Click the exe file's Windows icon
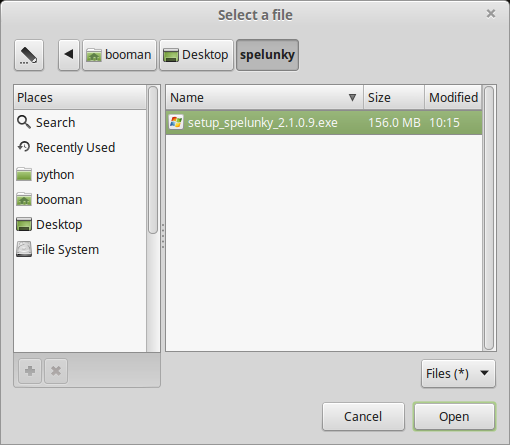The width and height of the screenshot is (510, 445). [x=176, y=122]
